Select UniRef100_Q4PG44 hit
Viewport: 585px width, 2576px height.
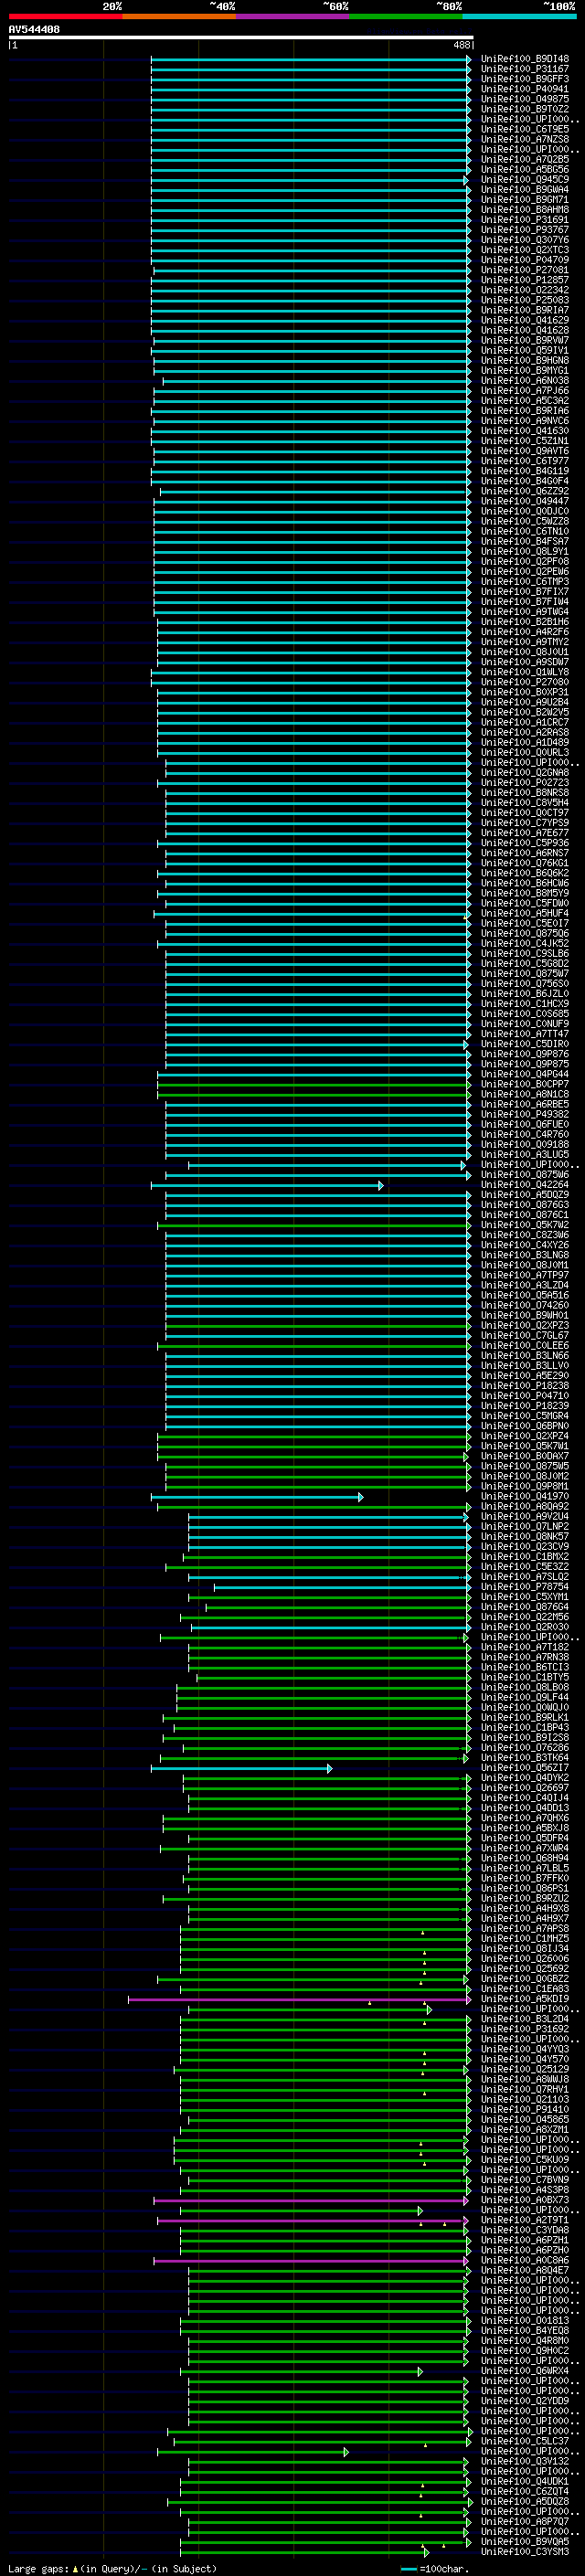click(x=524, y=1075)
